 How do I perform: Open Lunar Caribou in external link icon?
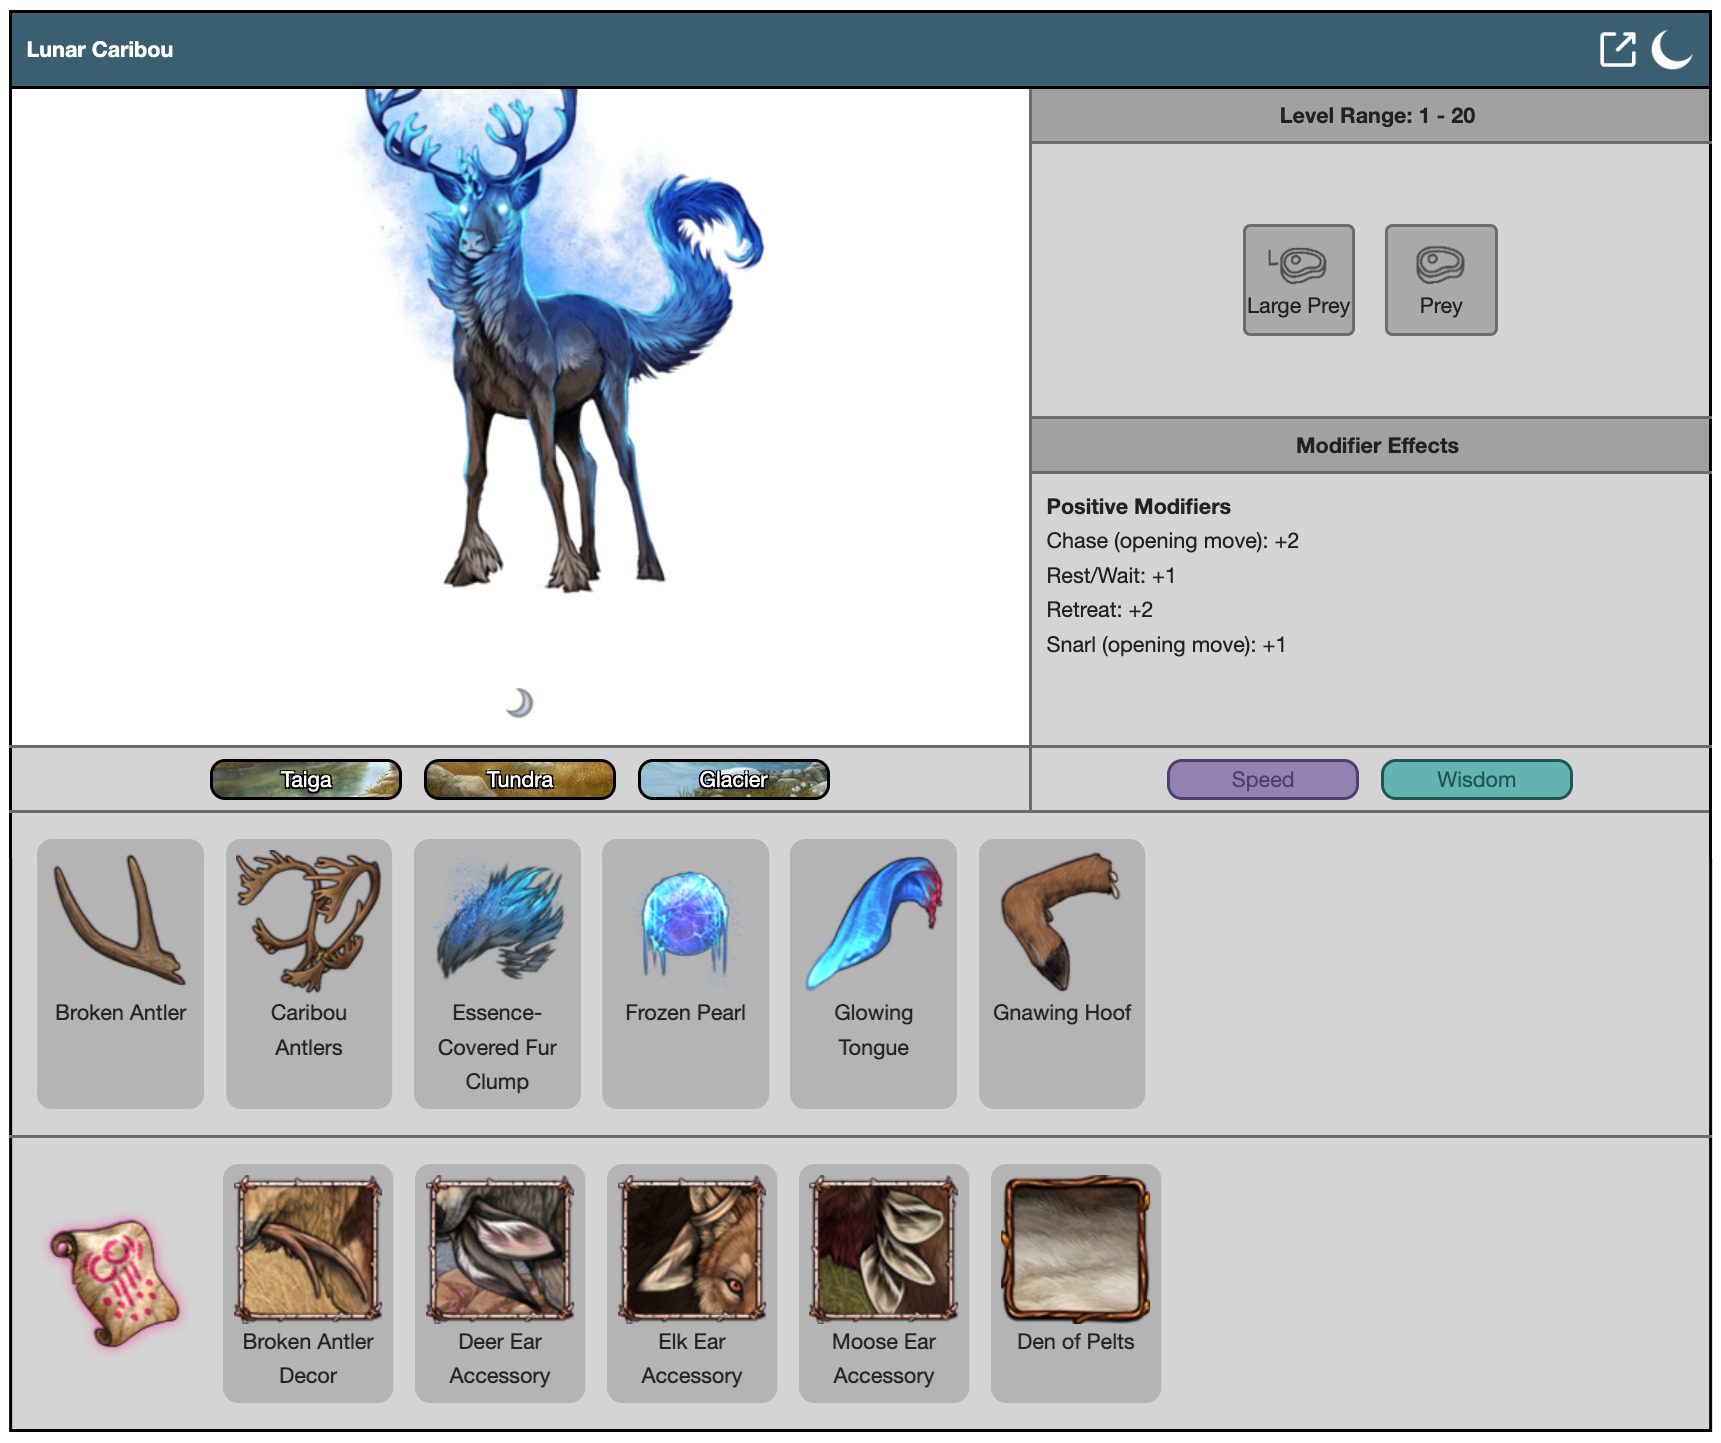1616,49
